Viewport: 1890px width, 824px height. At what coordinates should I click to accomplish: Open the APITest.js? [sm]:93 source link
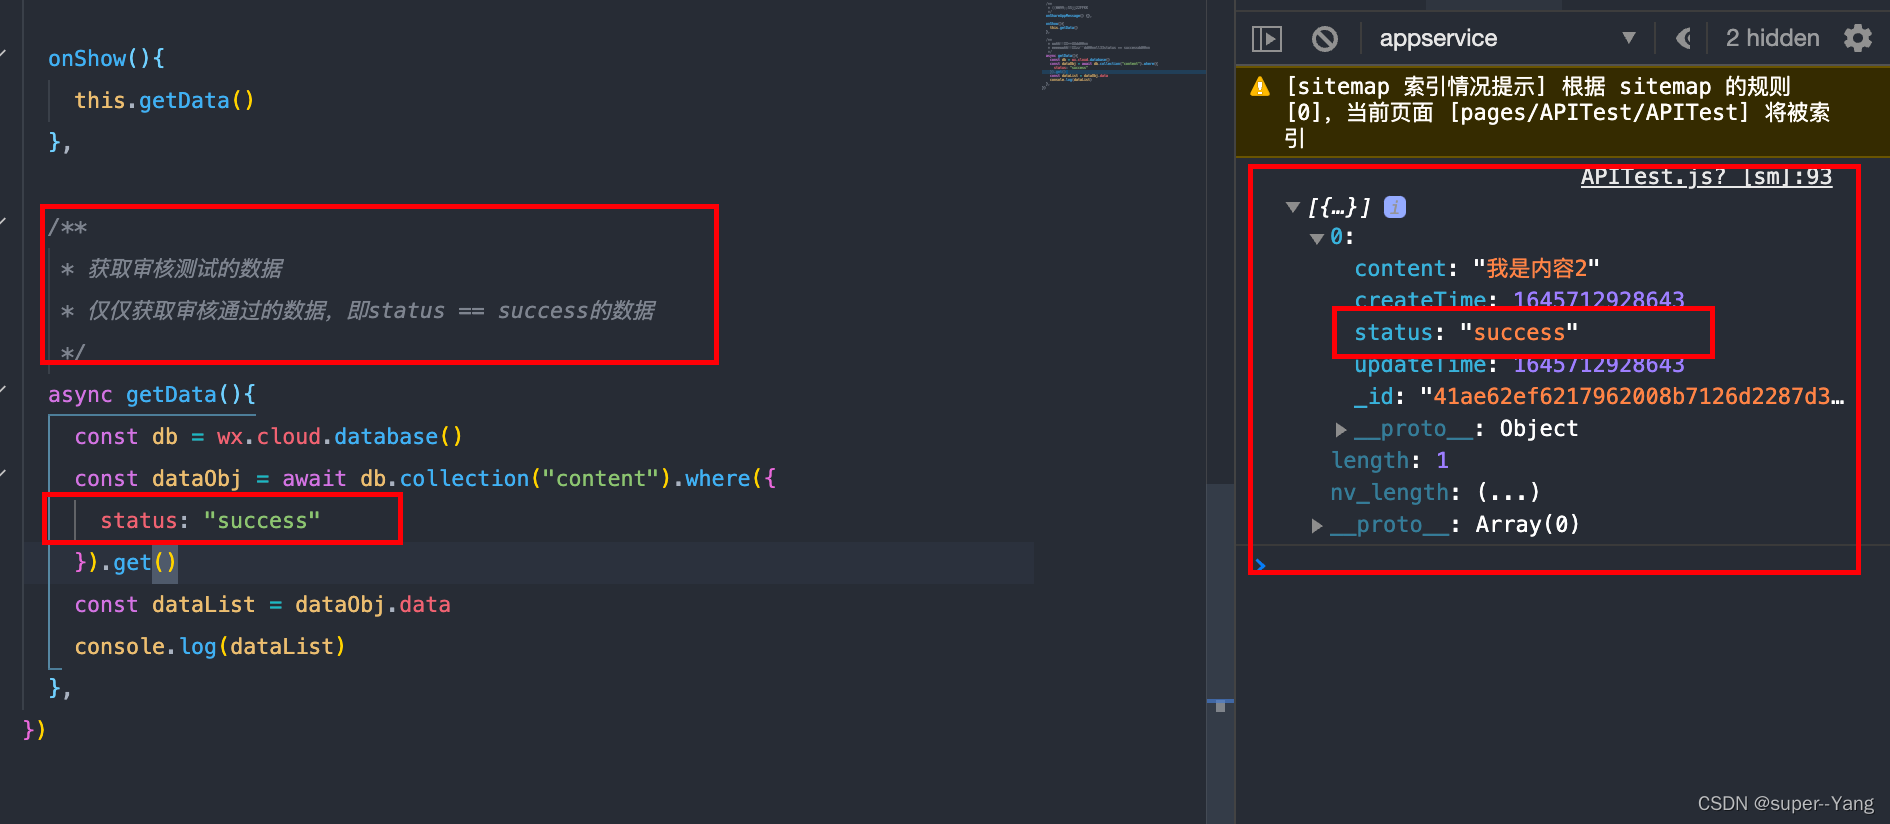click(1706, 177)
